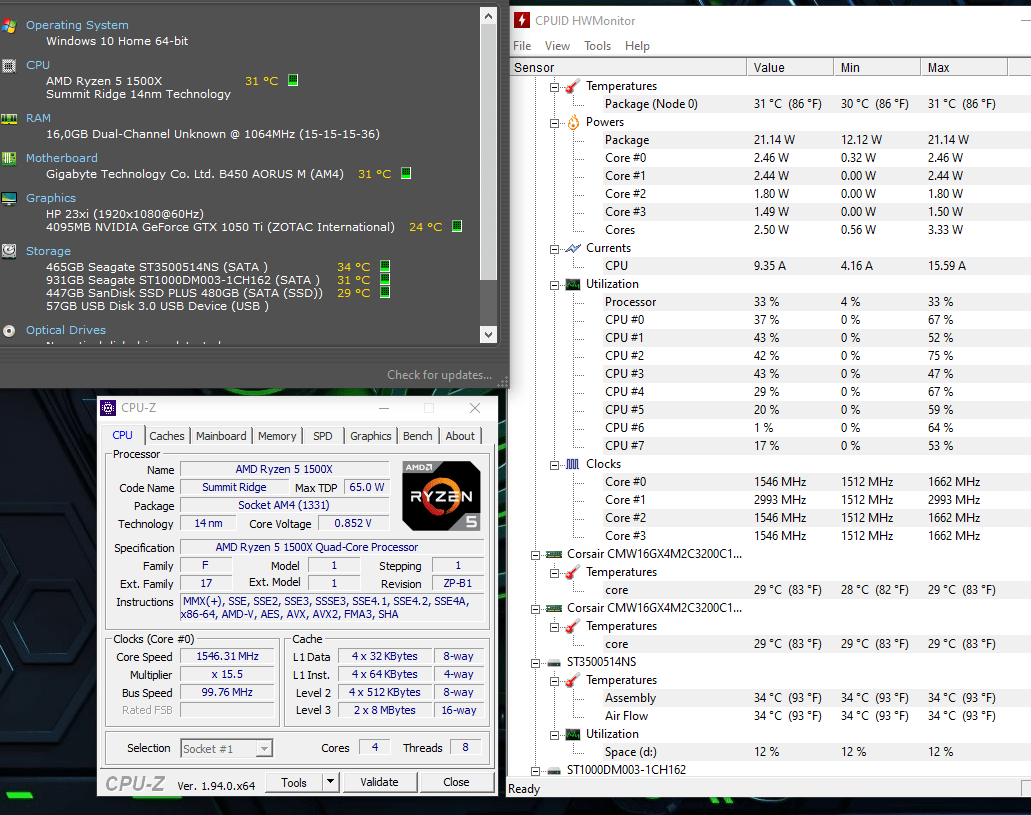Collapse the Clocks node in HWMonitor

[554, 464]
